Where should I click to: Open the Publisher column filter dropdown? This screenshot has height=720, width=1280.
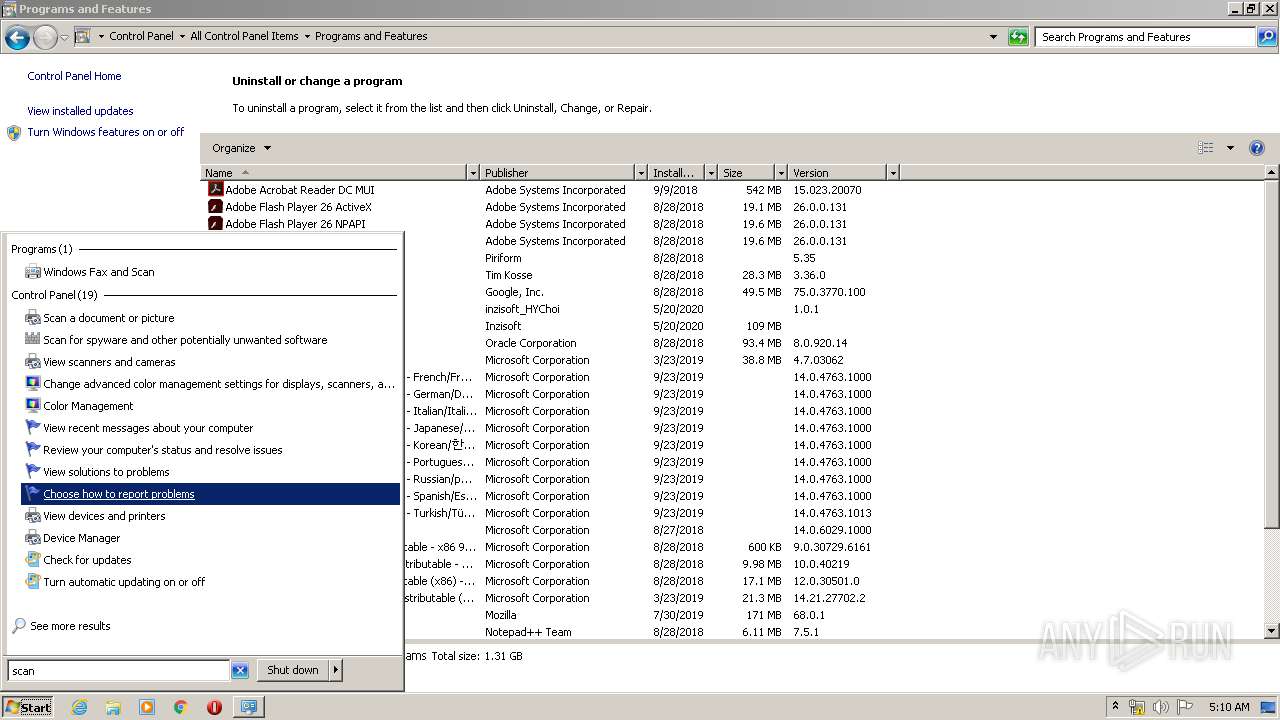pos(641,173)
